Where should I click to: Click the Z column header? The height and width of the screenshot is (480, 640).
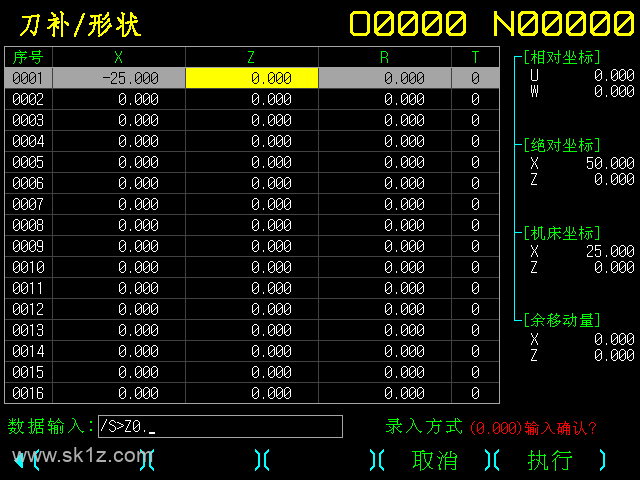point(252,57)
